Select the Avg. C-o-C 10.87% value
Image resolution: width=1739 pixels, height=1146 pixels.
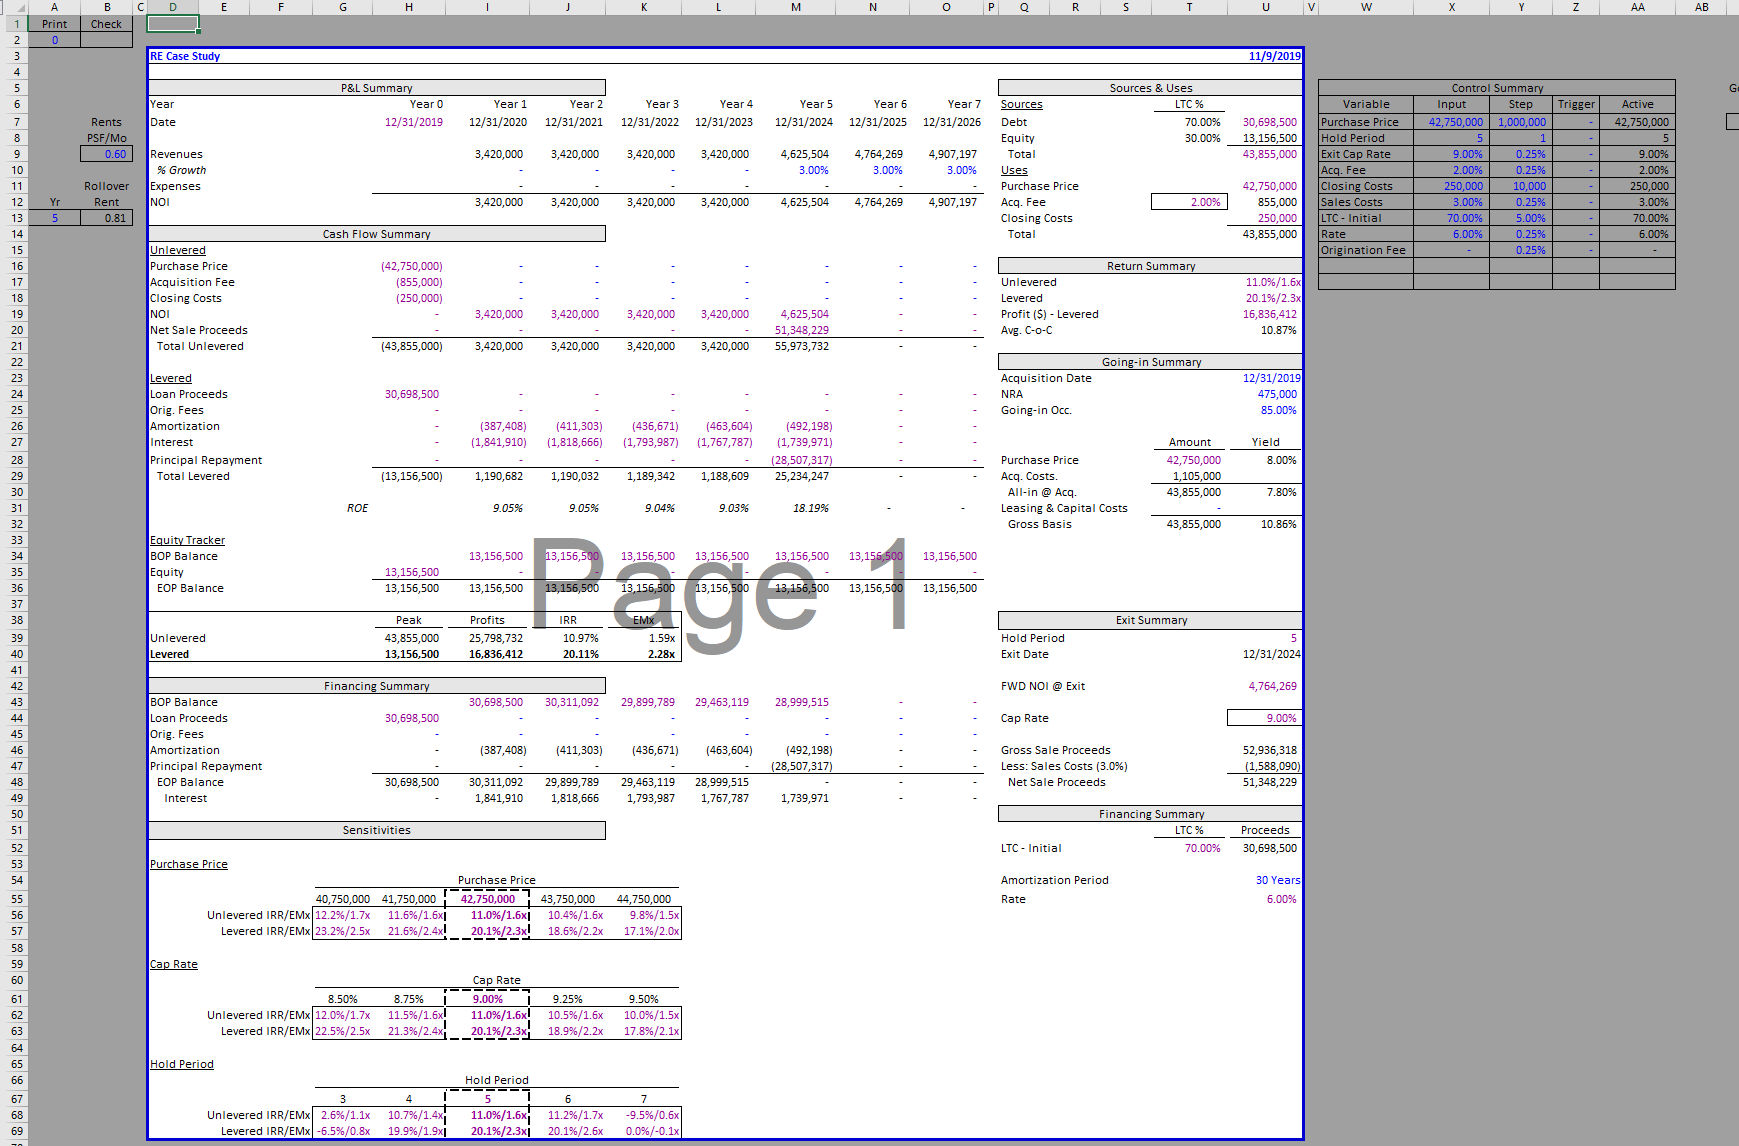[x=1279, y=330]
